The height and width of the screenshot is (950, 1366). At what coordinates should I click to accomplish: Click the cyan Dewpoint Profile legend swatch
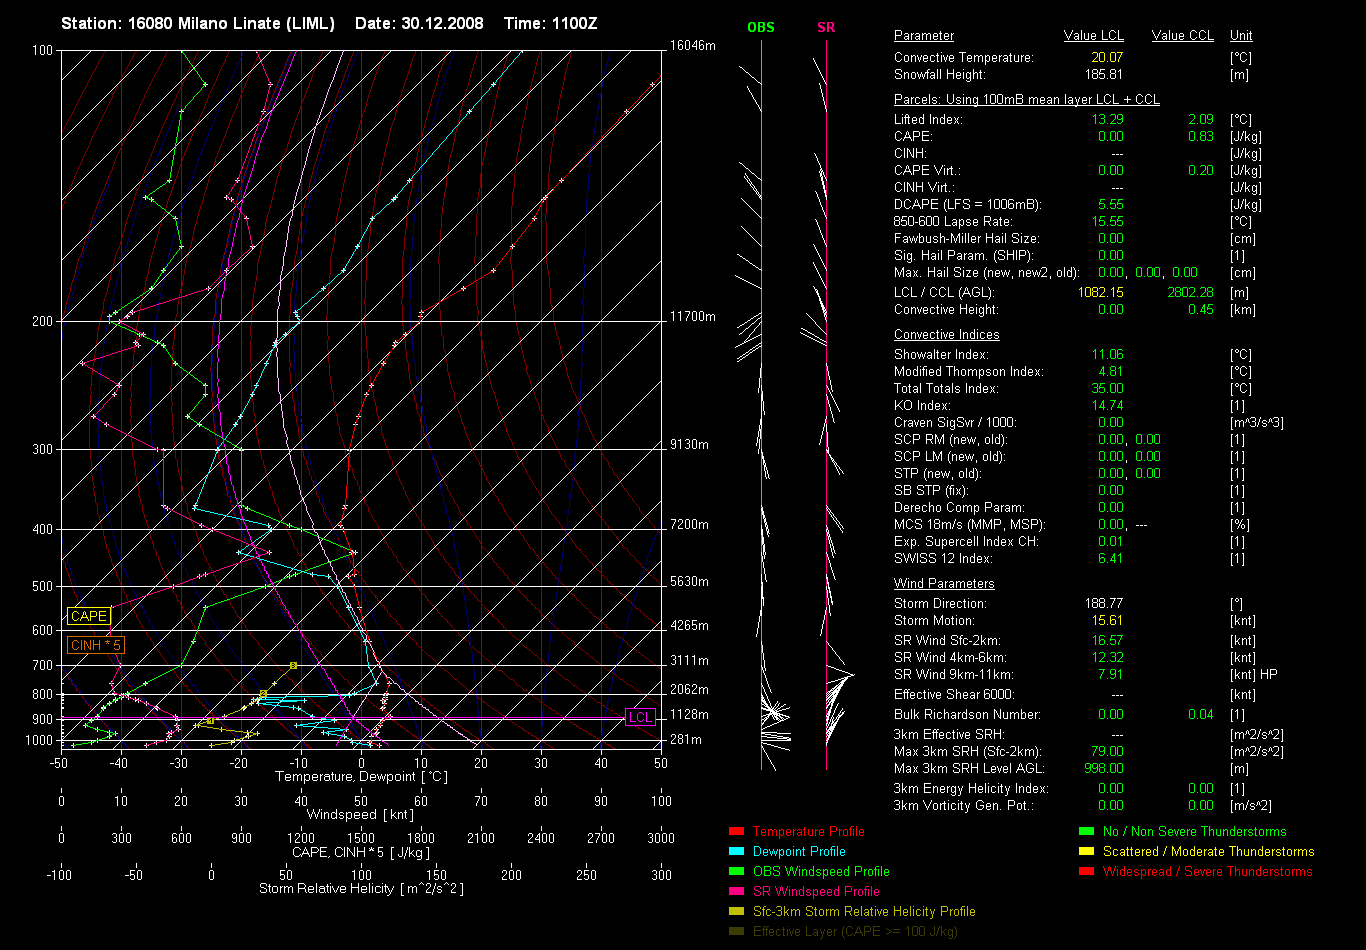click(736, 852)
